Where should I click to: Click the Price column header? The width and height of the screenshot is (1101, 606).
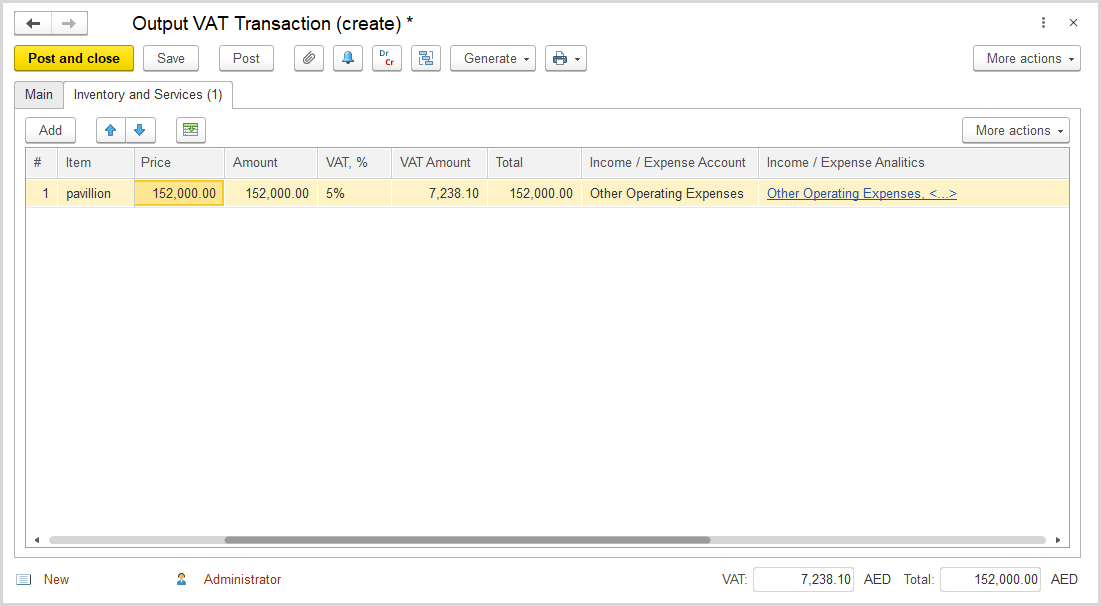[179, 162]
